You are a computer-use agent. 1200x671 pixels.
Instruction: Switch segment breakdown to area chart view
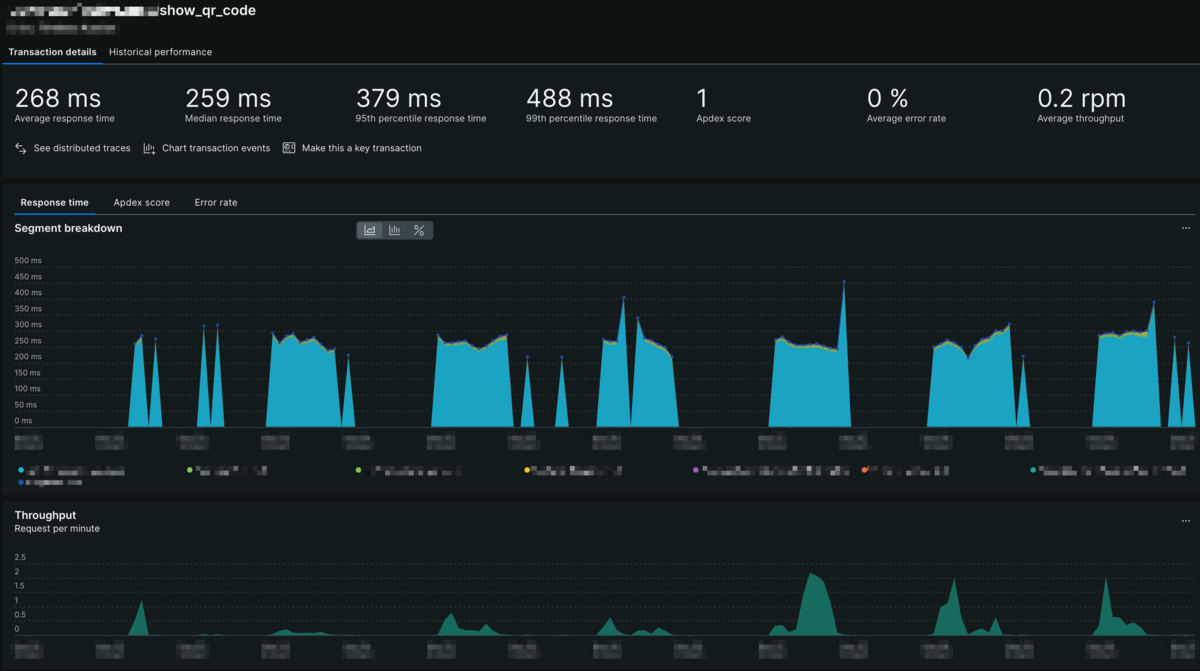(370, 230)
